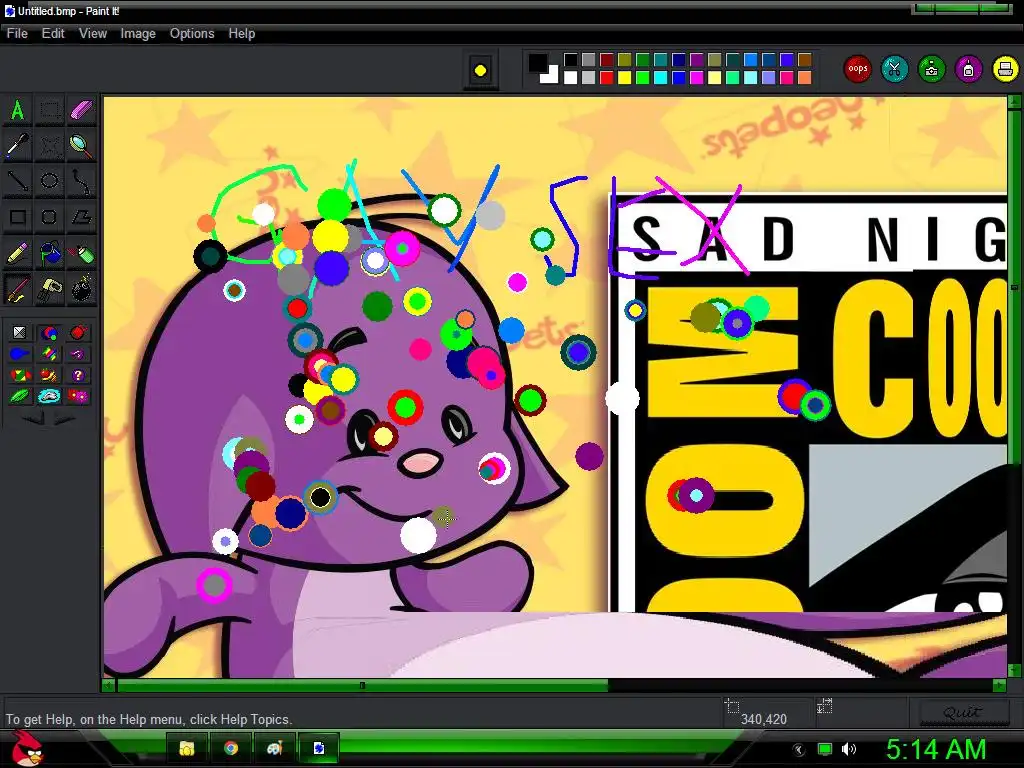Pick the magenta palette swatch
Screen dimensions: 1024x768
point(697,78)
